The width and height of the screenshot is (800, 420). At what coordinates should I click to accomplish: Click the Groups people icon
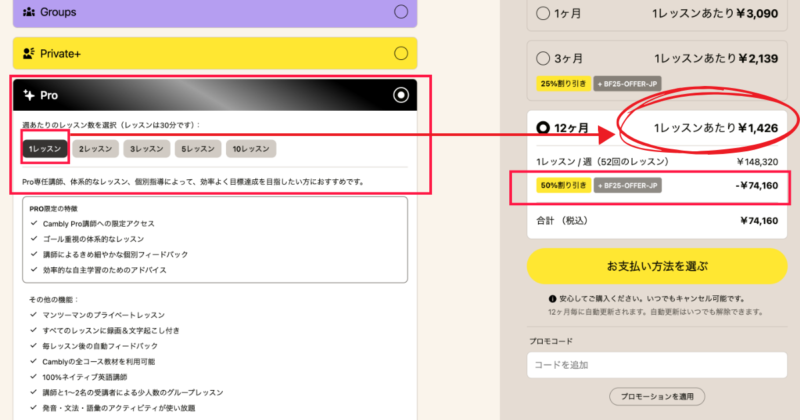click(28, 12)
